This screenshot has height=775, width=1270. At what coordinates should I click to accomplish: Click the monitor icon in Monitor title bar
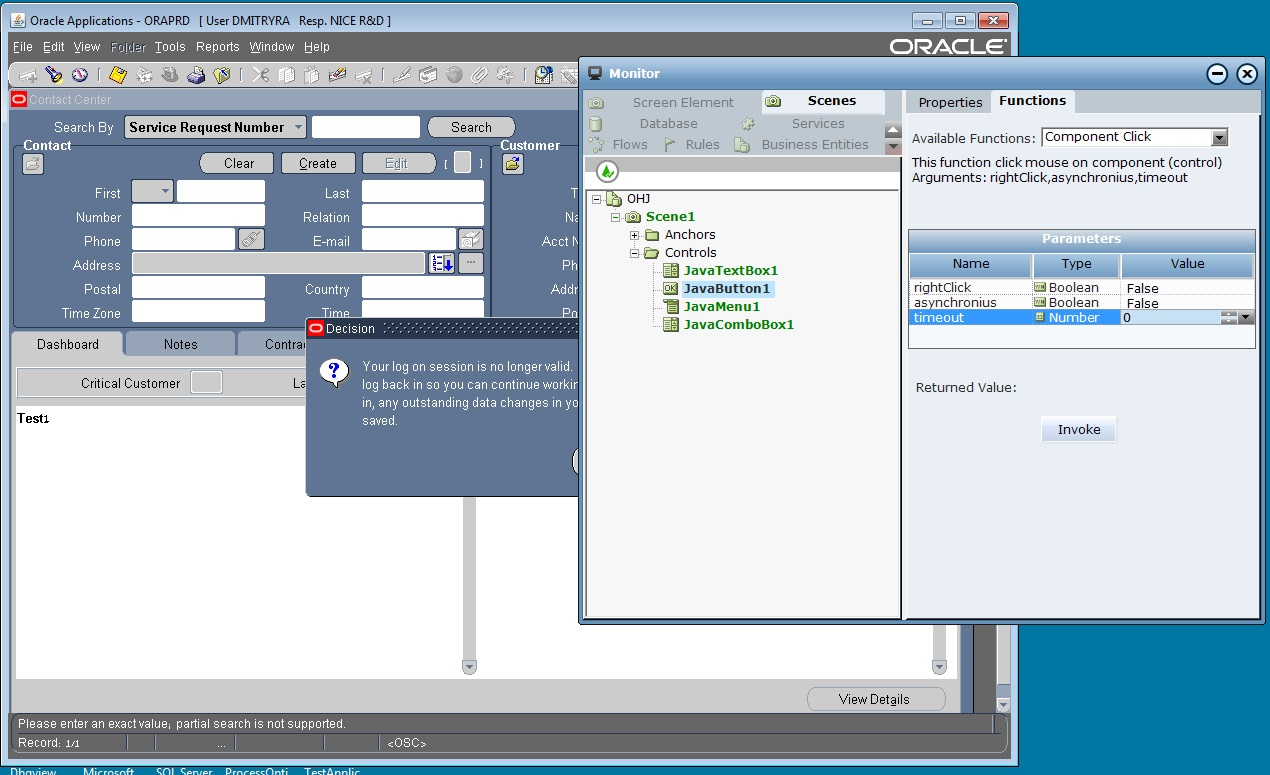tap(595, 73)
